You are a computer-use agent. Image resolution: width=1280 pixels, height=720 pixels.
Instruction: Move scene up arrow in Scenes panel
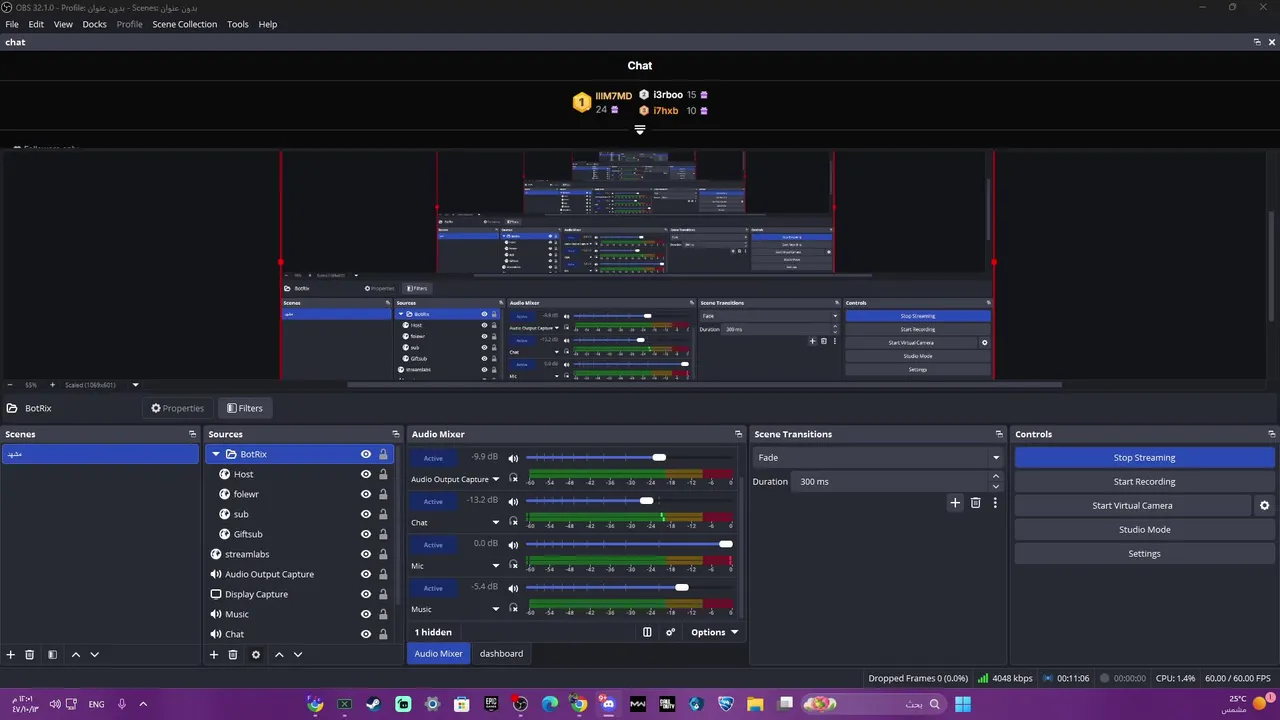coord(76,654)
